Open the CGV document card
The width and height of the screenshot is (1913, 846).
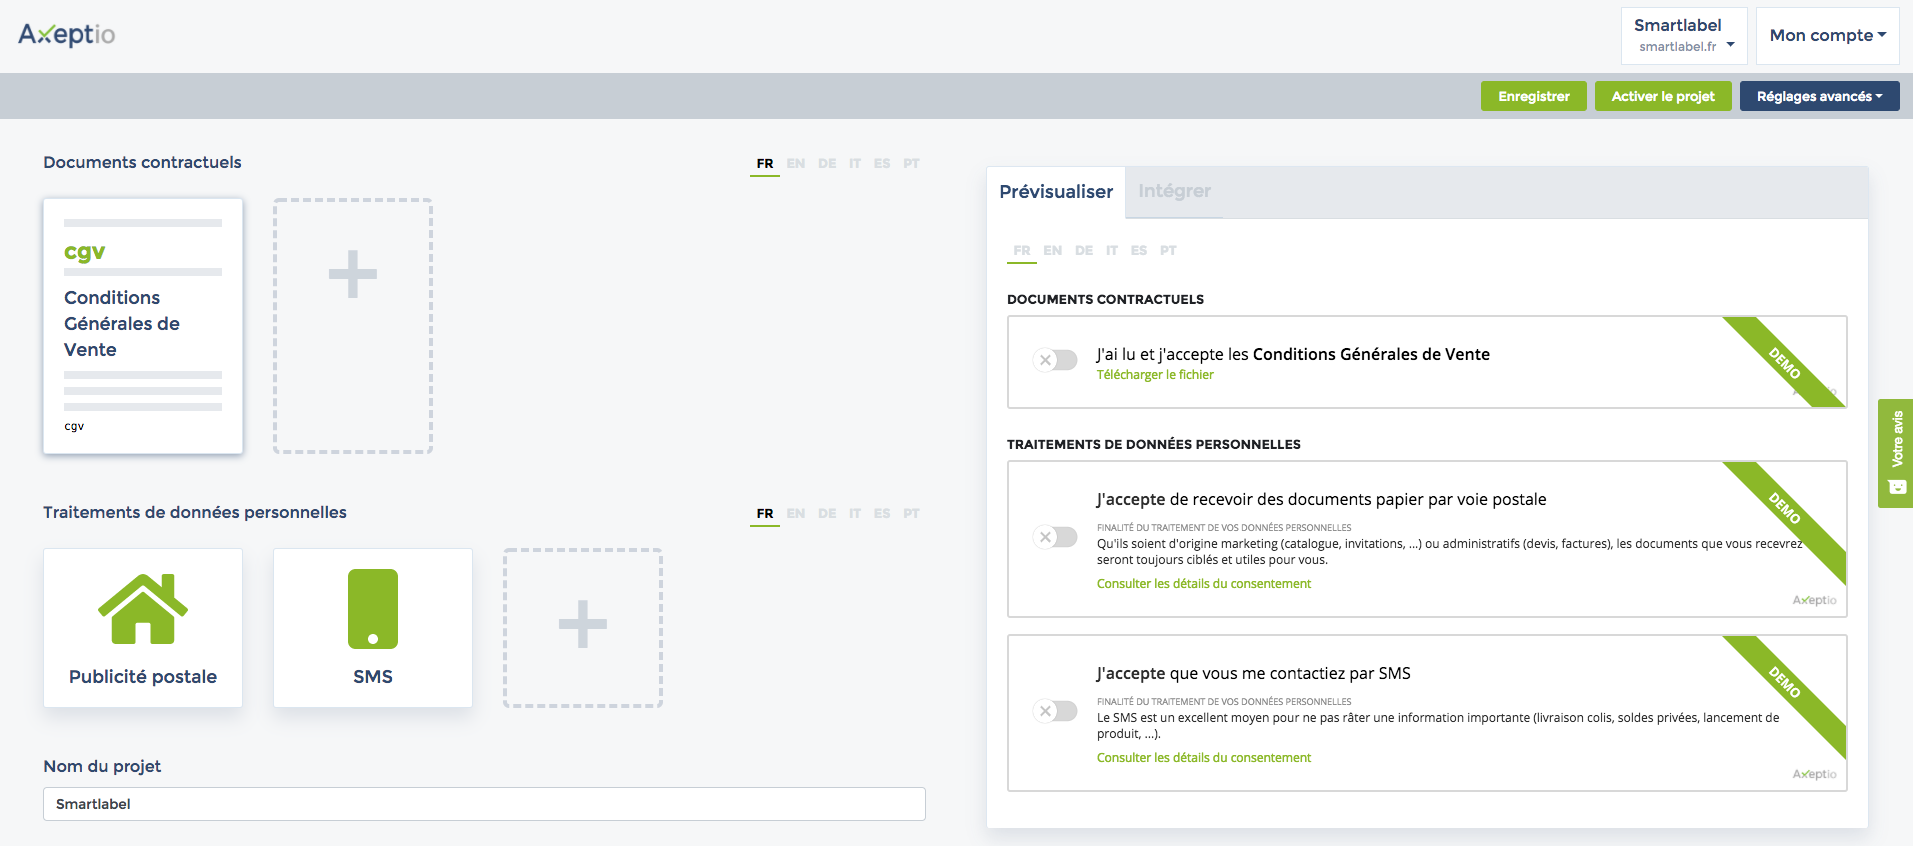pos(143,326)
